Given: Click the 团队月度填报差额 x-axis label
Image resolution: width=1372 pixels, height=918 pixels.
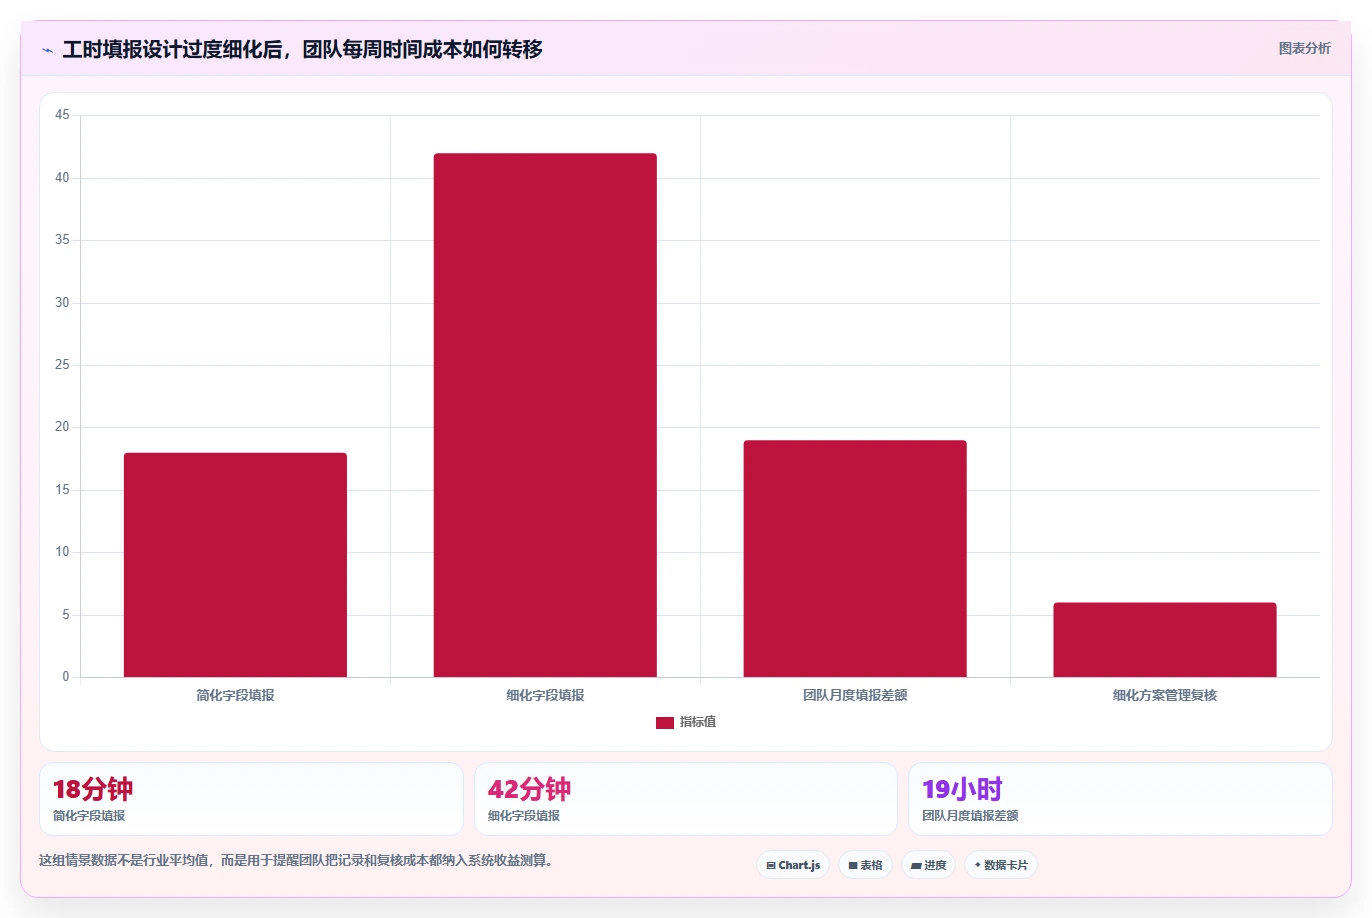Looking at the screenshot, I should [855, 695].
